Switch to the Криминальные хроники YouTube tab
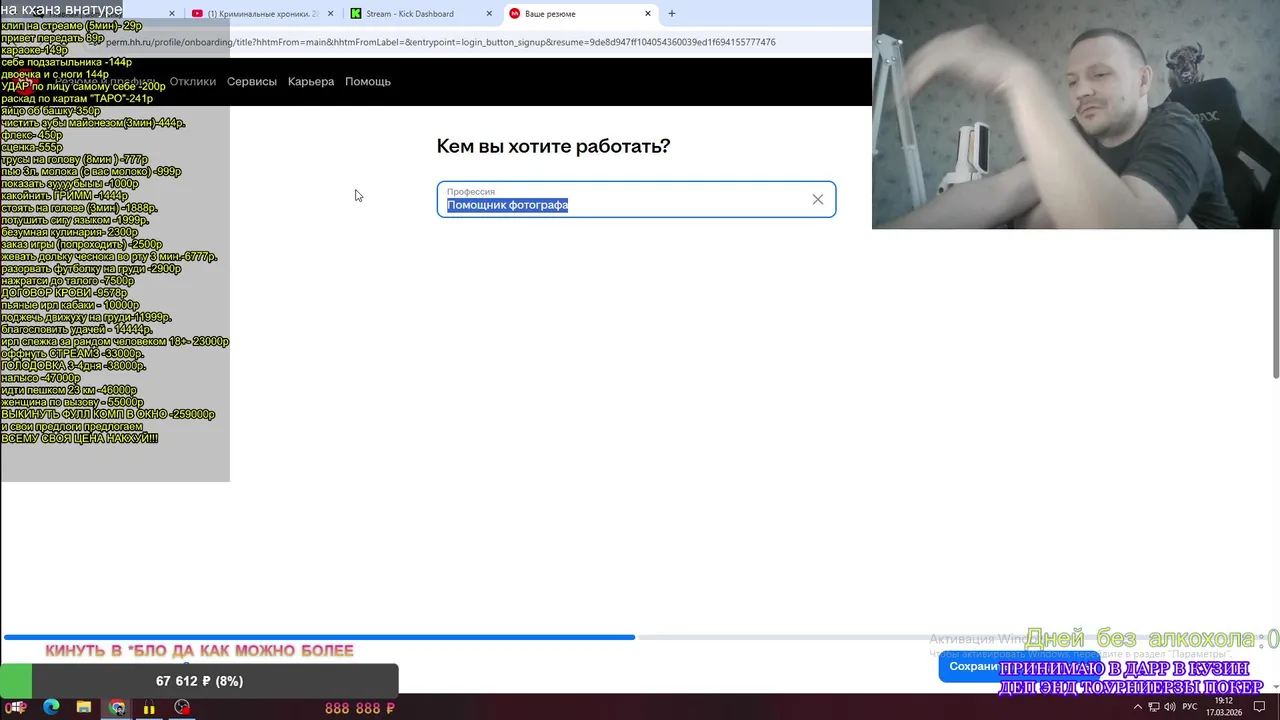 [262, 14]
